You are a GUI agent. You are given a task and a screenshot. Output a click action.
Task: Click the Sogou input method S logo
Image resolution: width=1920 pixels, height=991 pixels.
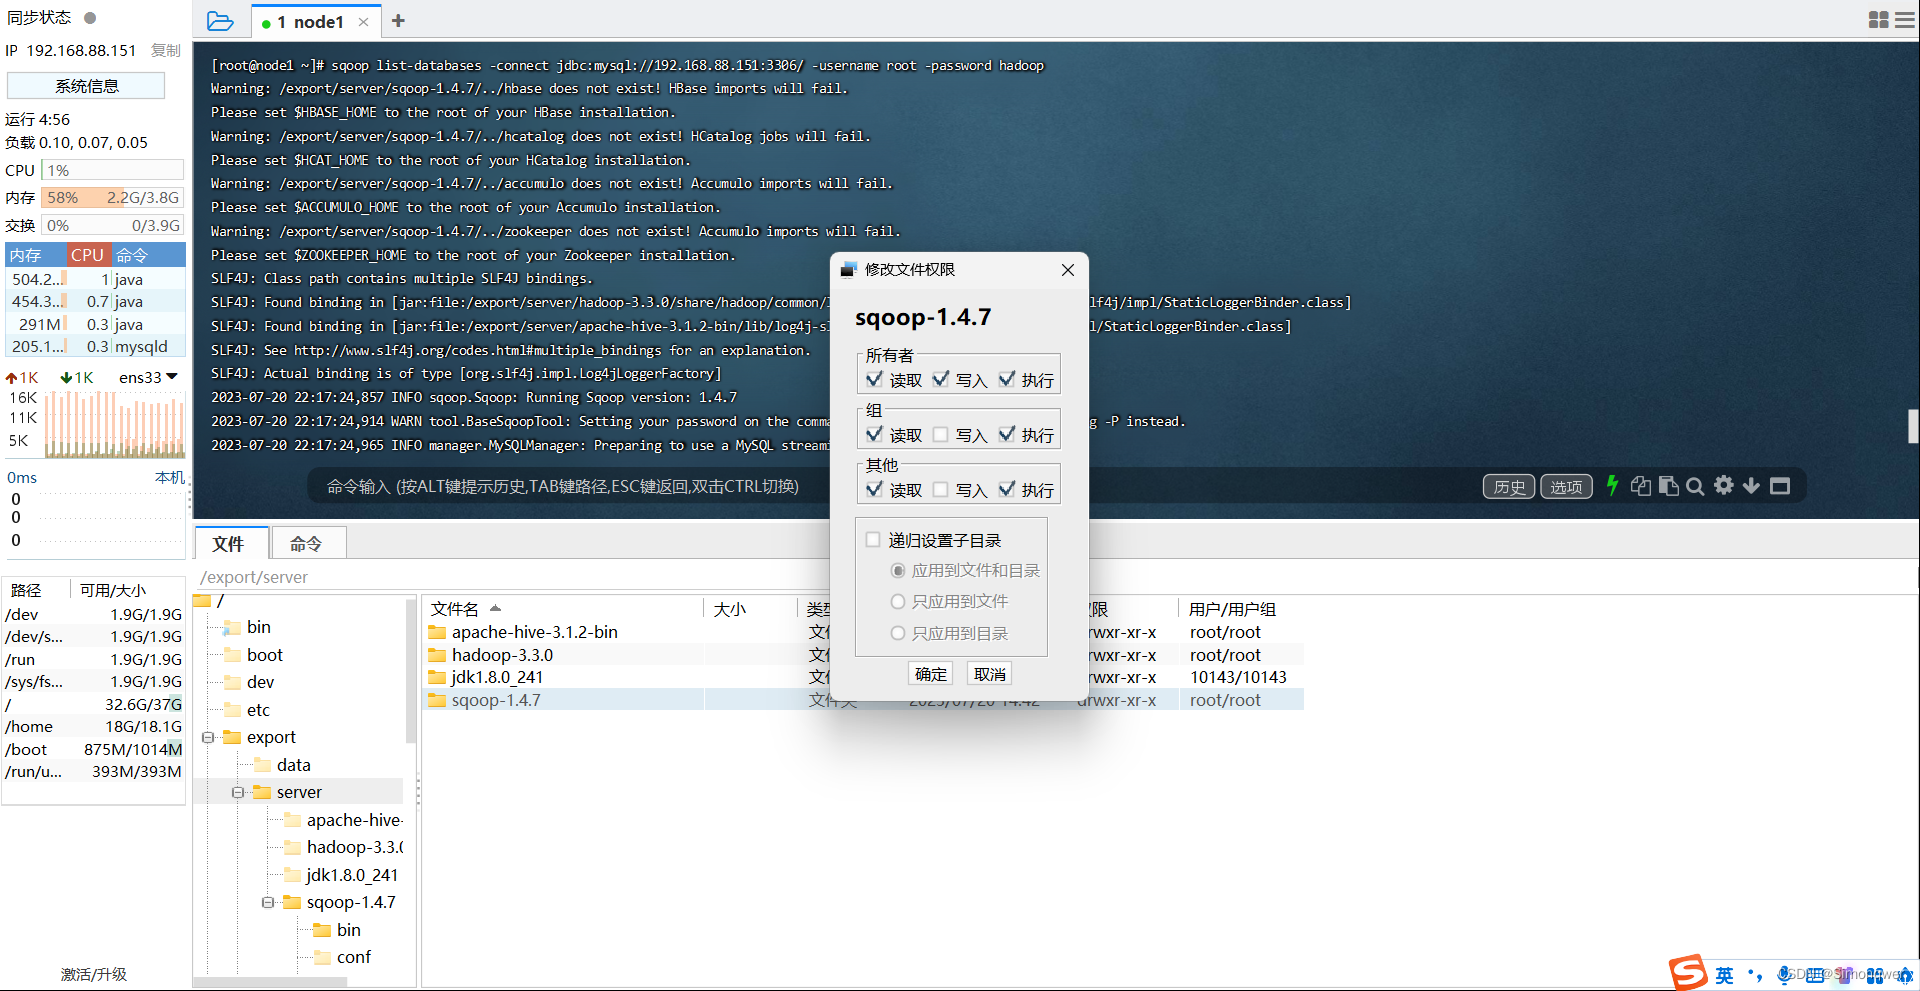(1688, 973)
